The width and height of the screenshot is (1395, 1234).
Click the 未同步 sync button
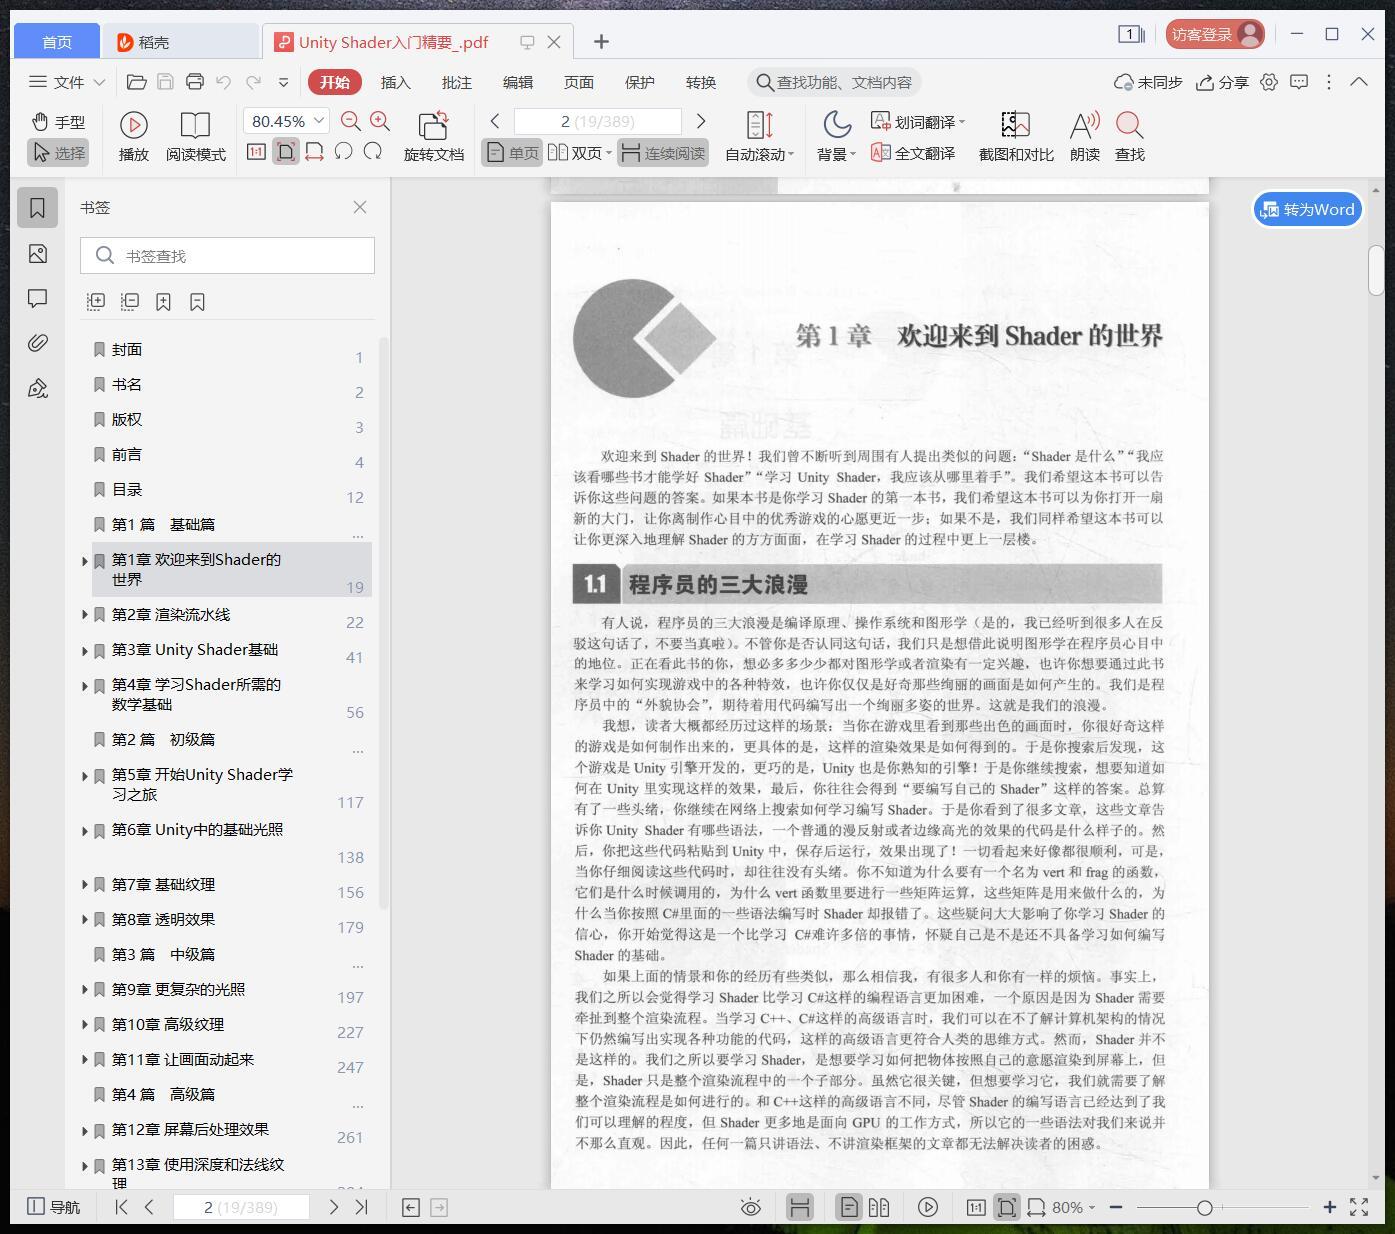[x=1148, y=82]
